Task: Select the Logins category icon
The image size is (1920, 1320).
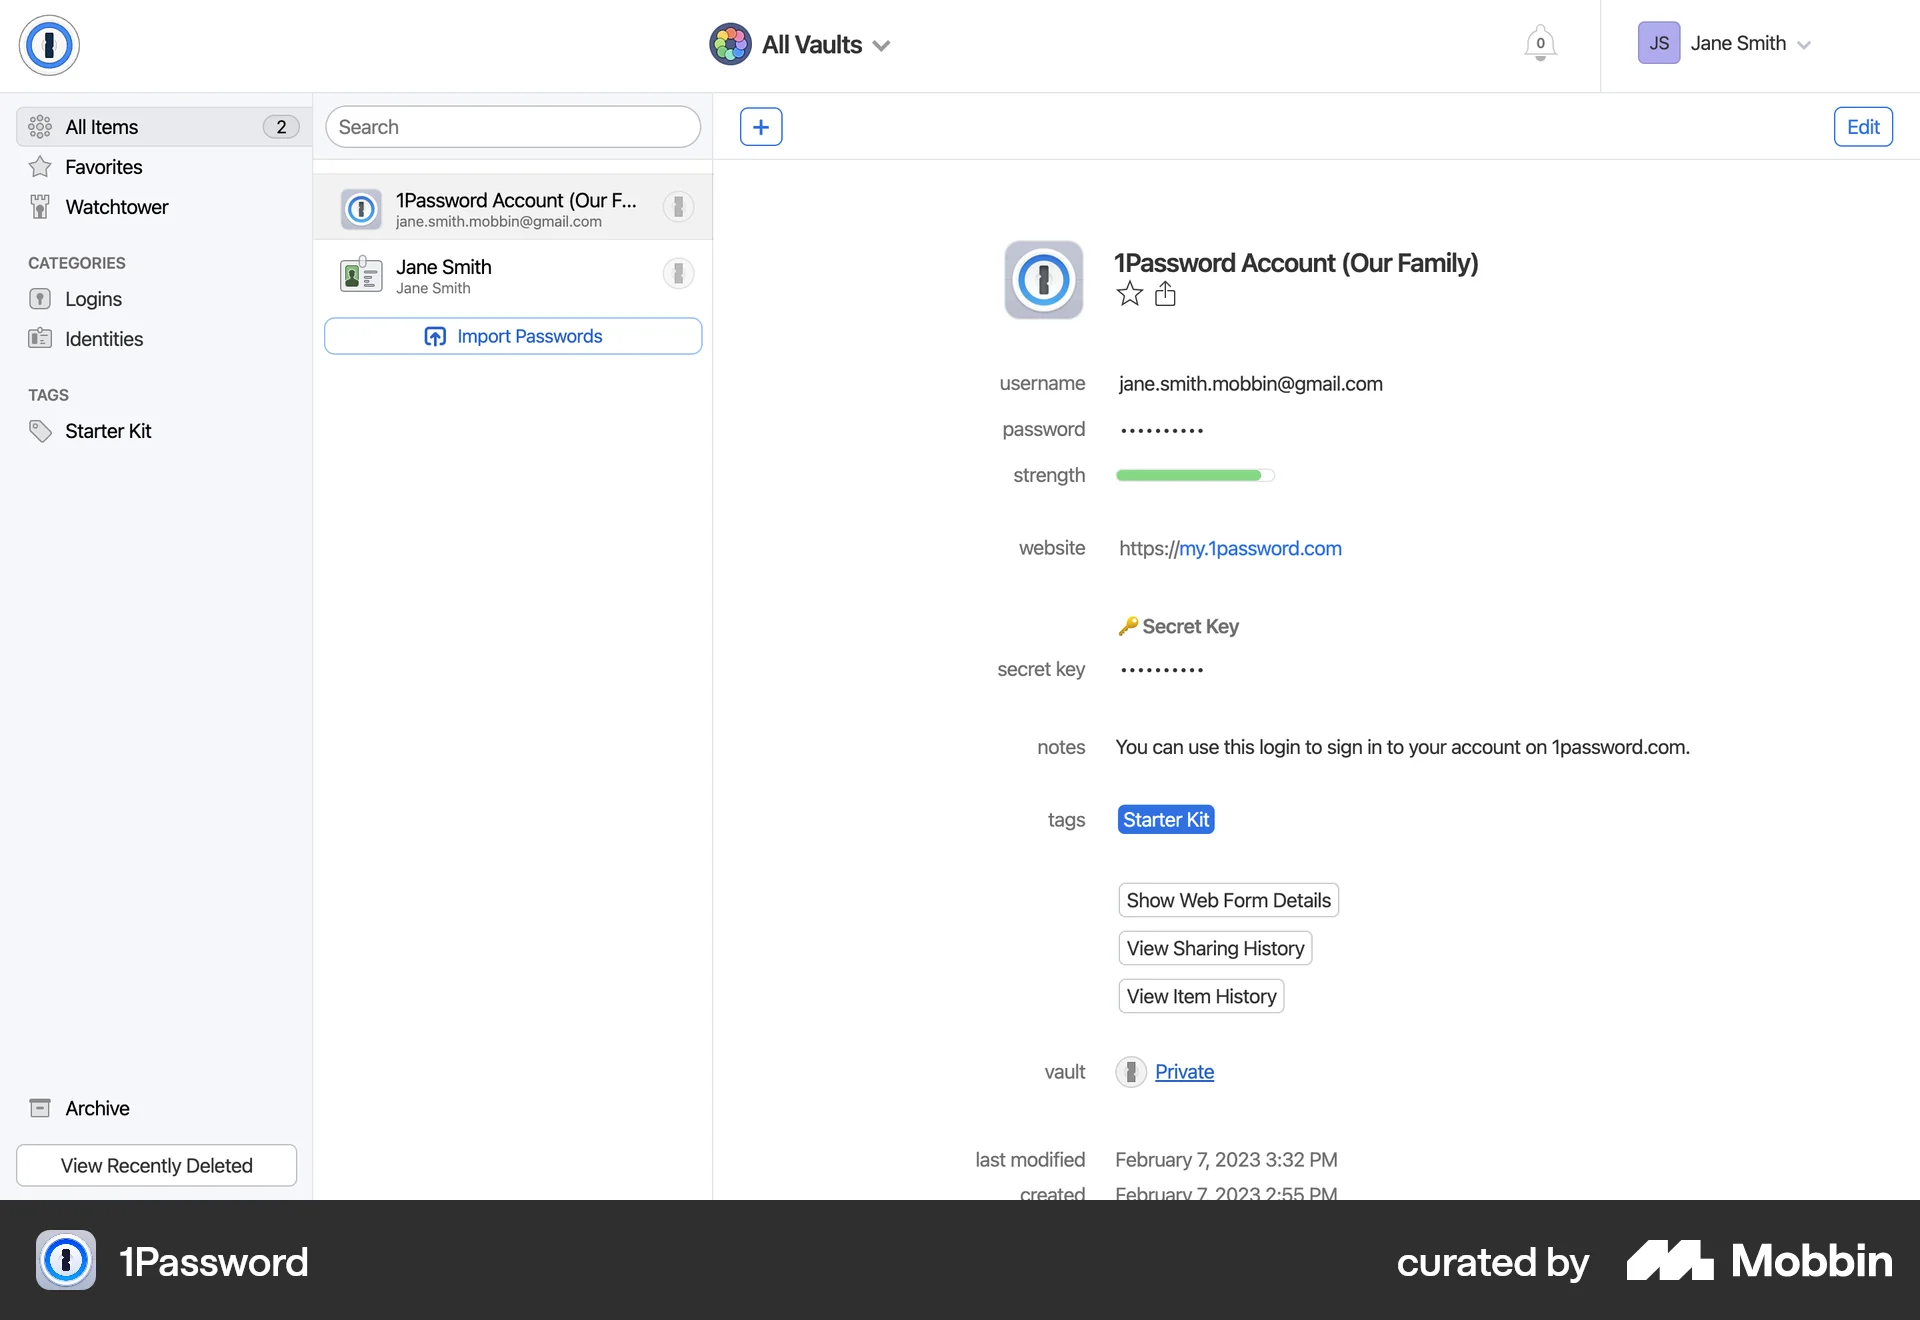Action: pyautogui.click(x=40, y=298)
